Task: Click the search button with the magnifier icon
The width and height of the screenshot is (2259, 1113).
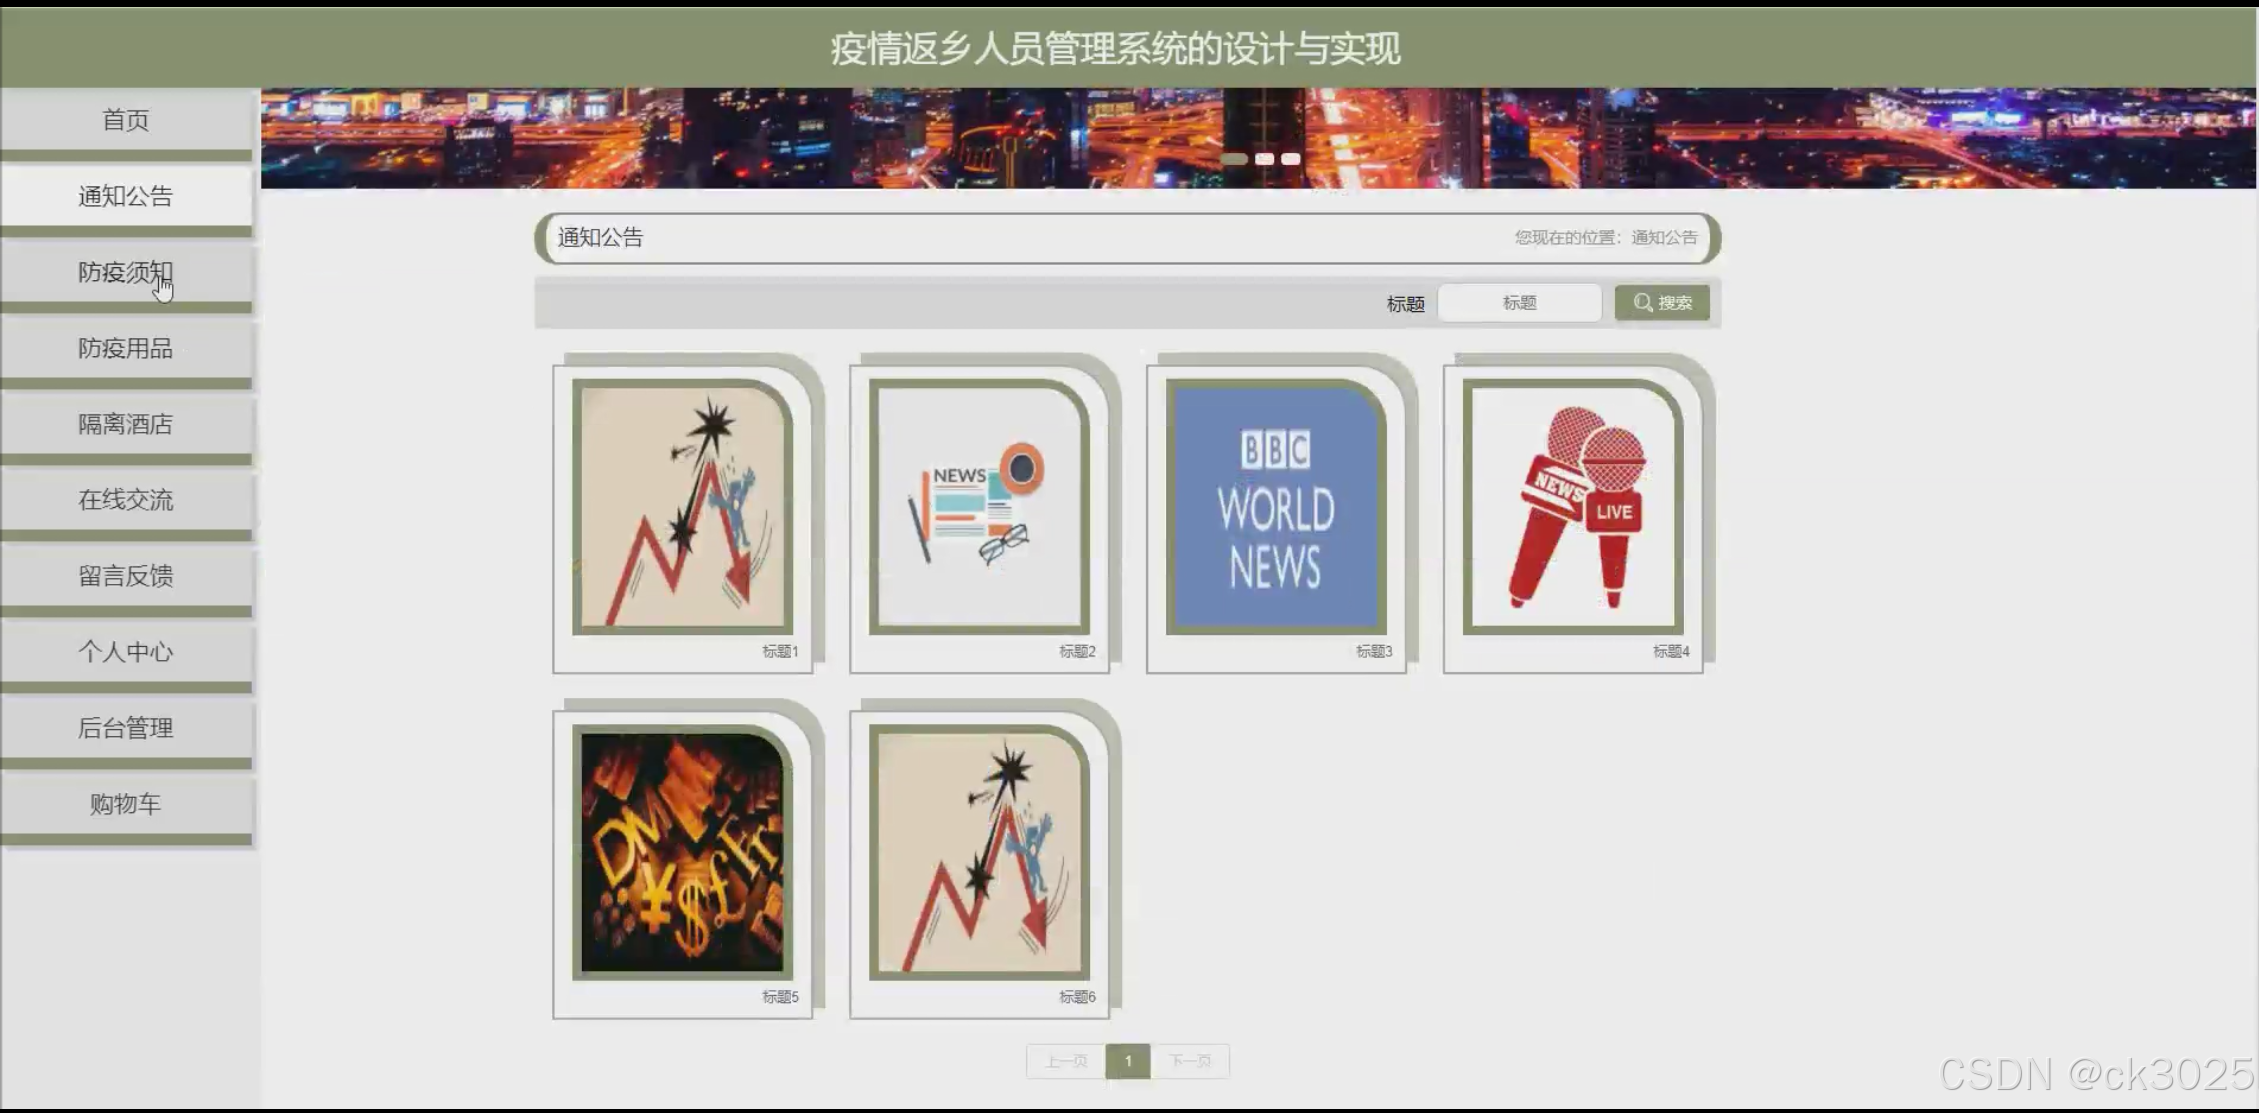Action: (x=1661, y=302)
